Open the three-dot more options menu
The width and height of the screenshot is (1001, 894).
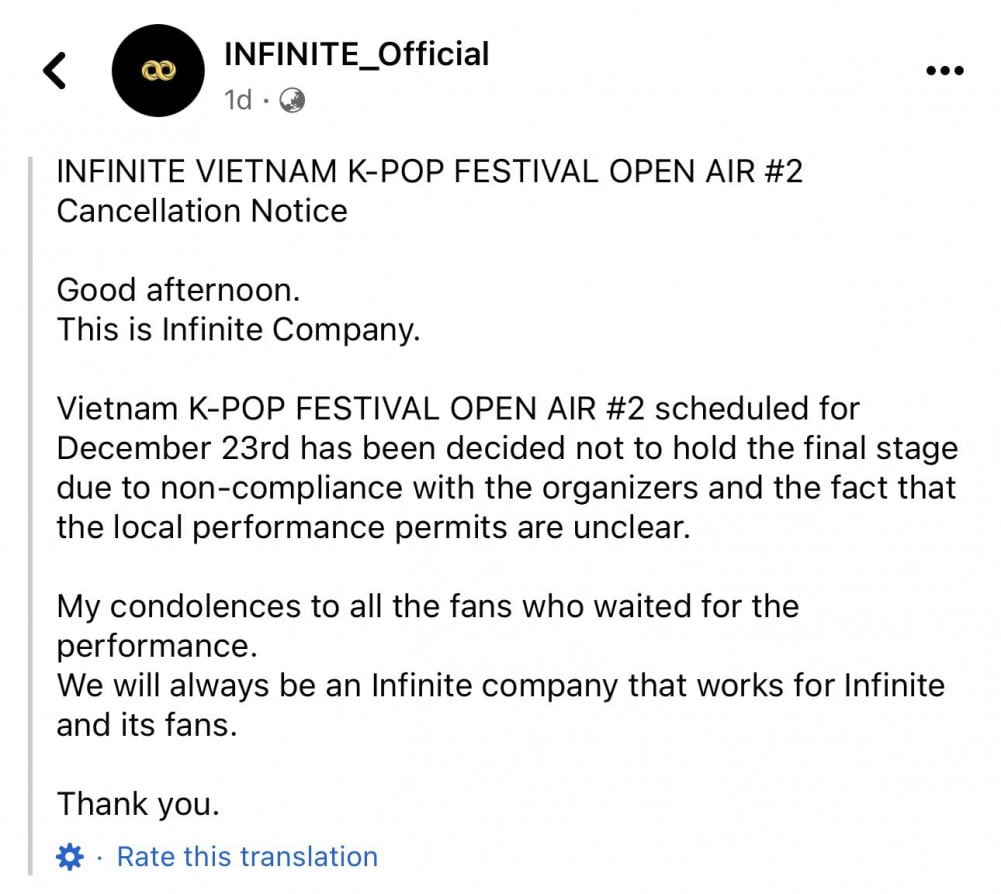(945, 70)
